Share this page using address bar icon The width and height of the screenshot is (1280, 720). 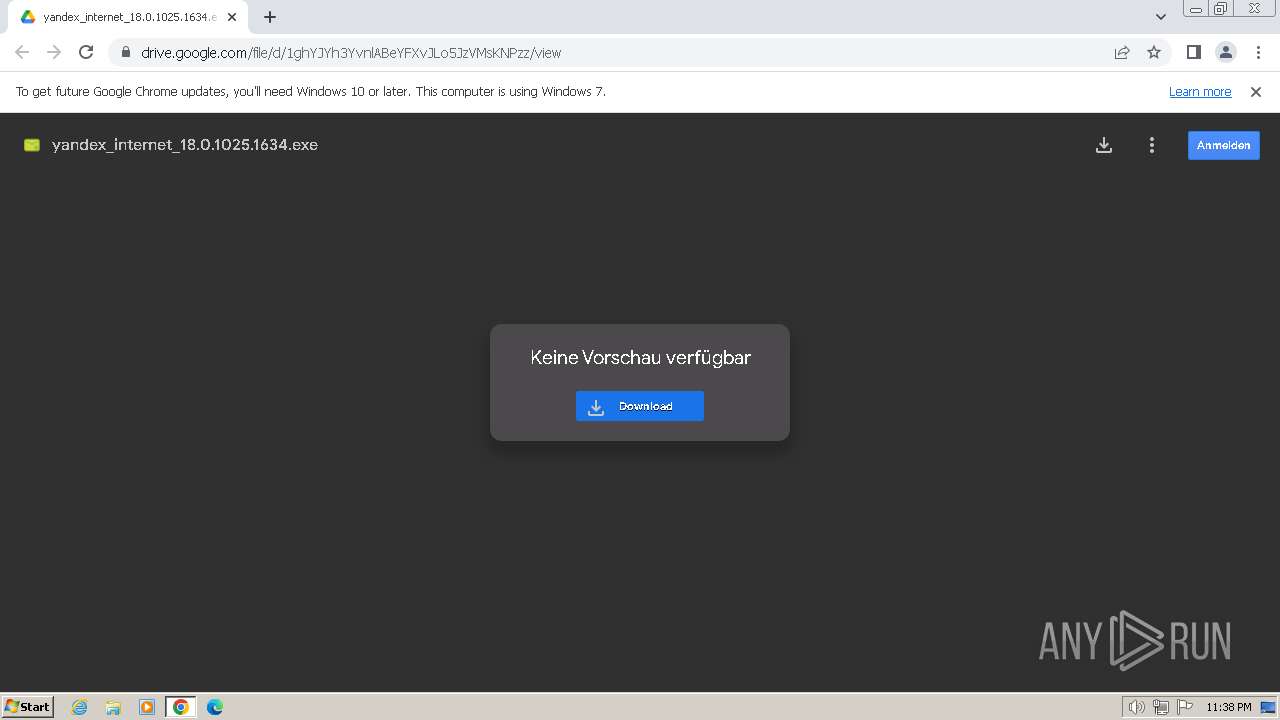click(x=1122, y=53)
